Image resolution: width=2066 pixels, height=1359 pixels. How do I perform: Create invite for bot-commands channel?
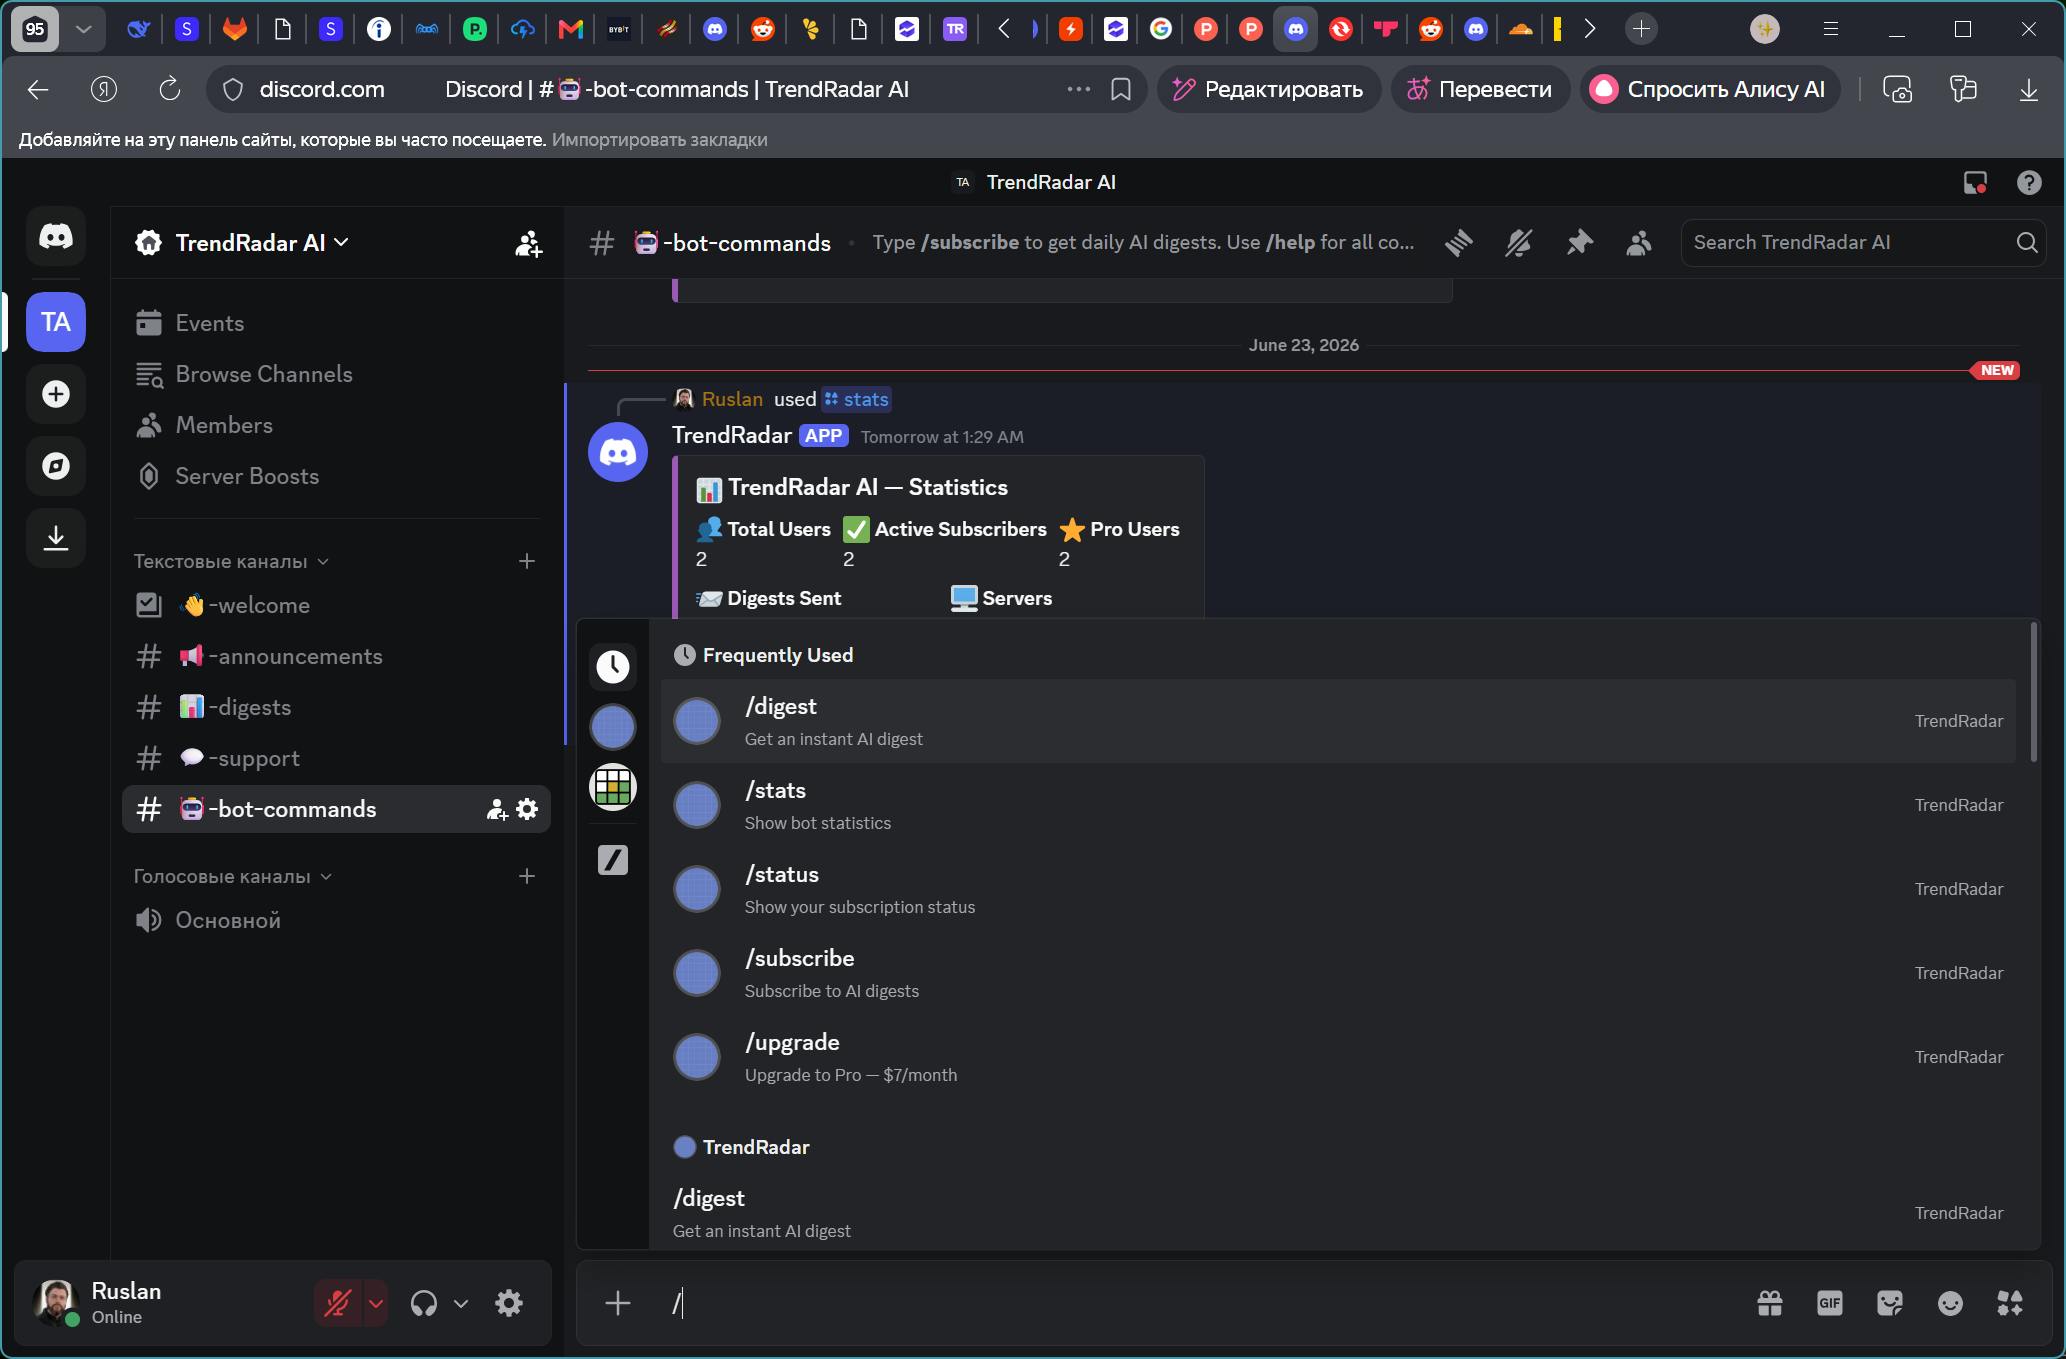pyautogui.click(x=497, y=809)
